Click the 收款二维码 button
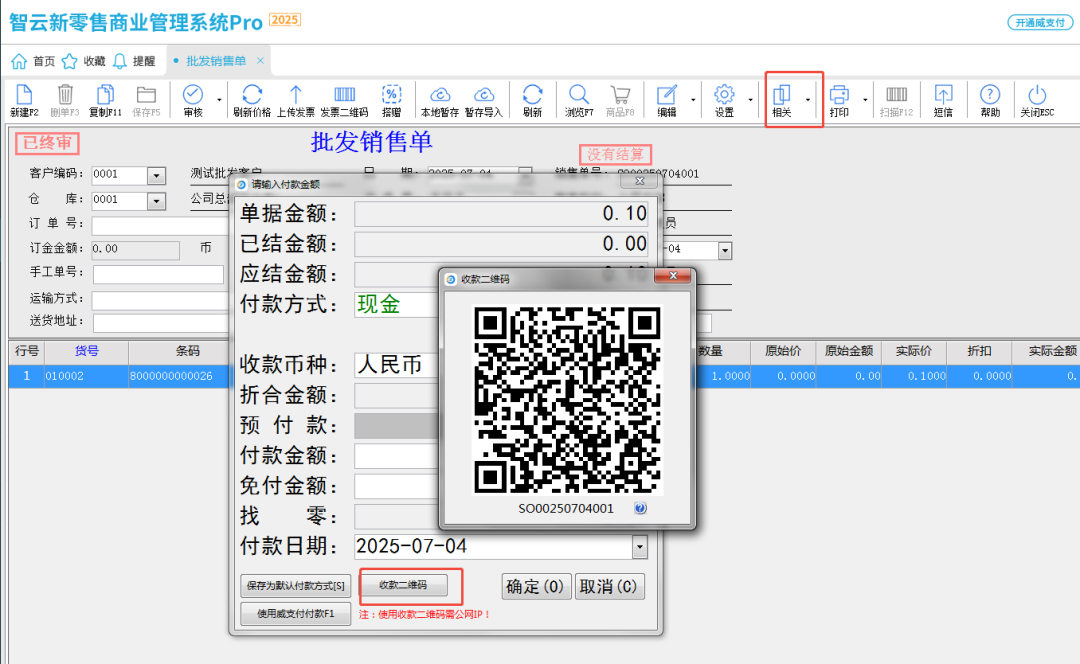 pyautogui.click(x=404, y=585)
